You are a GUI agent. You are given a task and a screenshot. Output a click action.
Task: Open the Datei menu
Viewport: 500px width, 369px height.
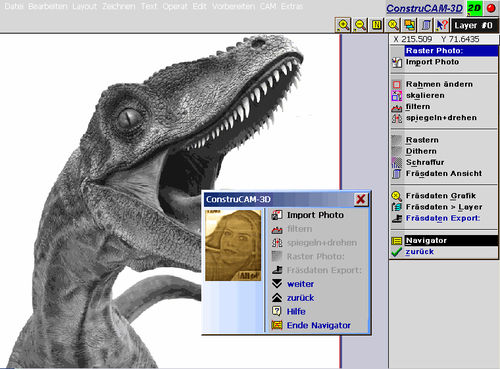(x=14, y=6)
